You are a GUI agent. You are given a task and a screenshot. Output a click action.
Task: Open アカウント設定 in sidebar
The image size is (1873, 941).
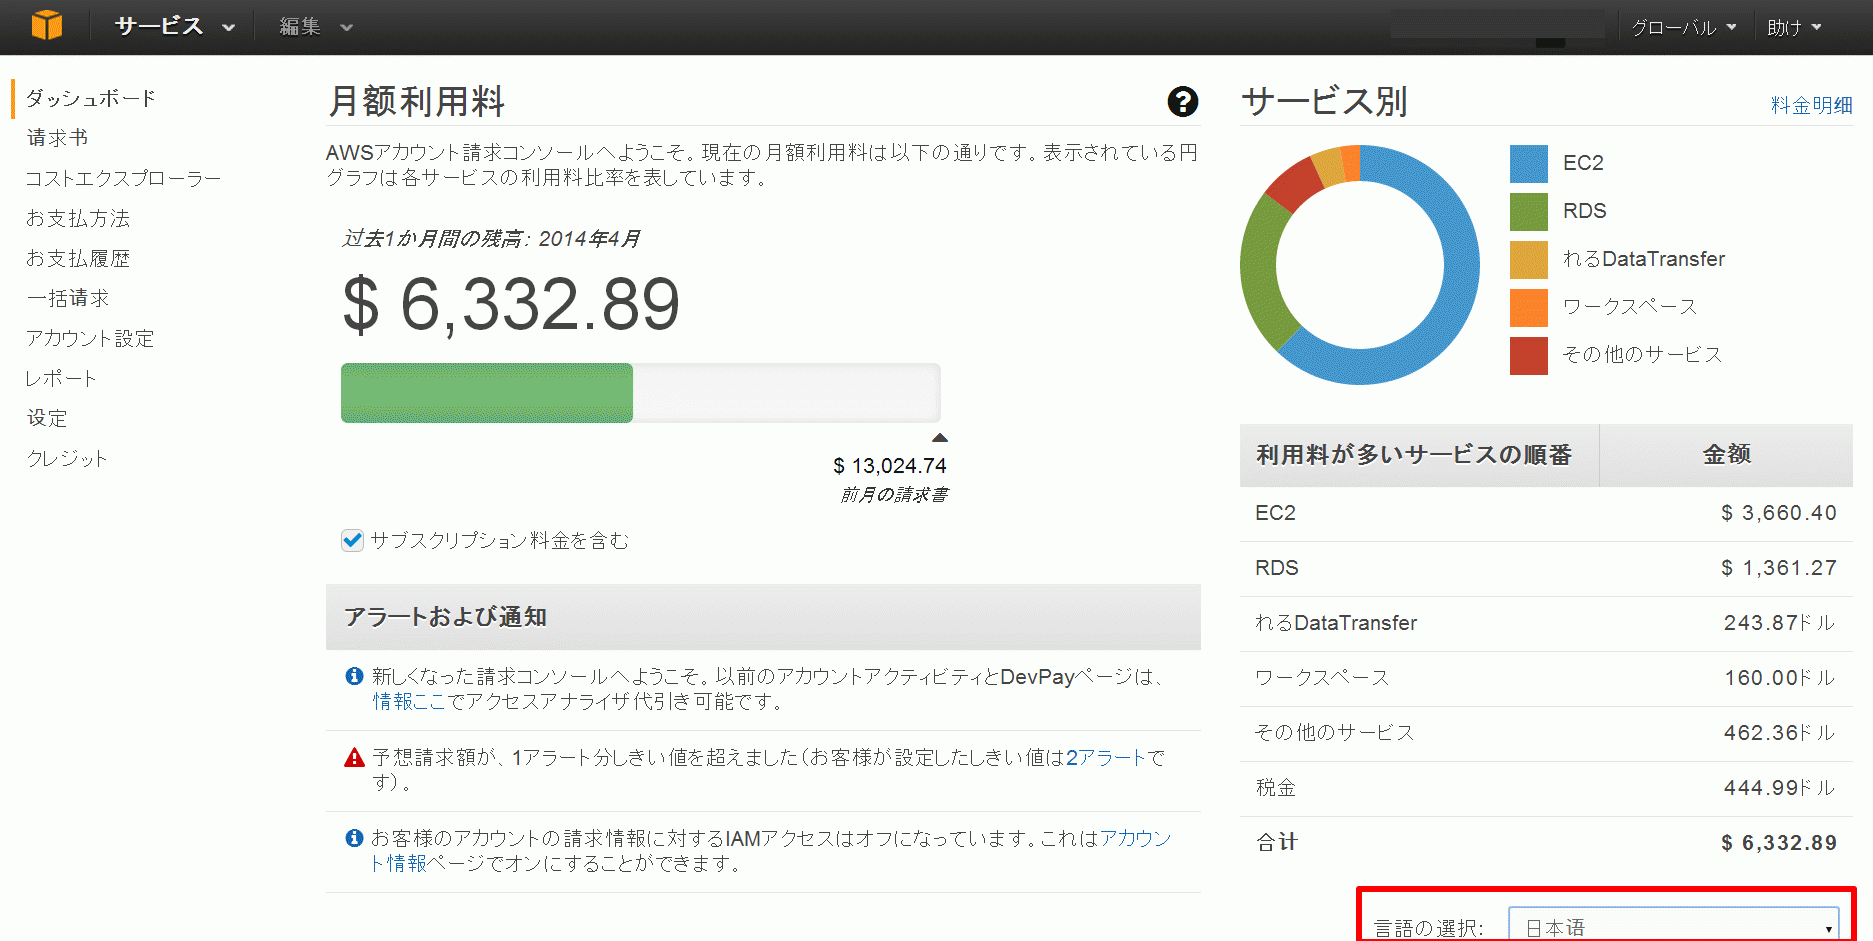[x=90, y=338]
